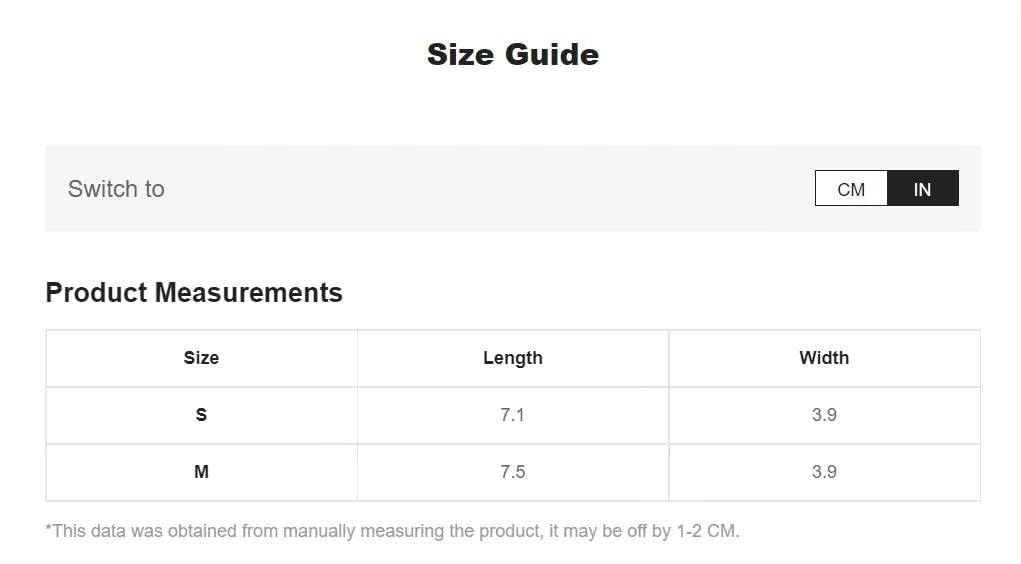Click the manual measurement disclaimer text
The image size is (1021, 564).
point(392,531)
